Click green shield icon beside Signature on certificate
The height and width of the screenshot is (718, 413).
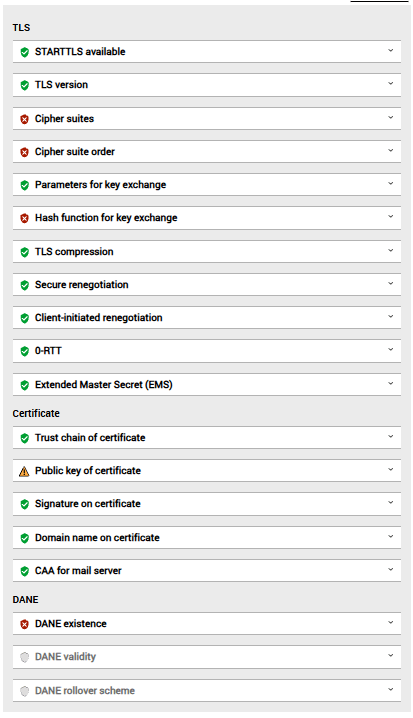[25, 504]
